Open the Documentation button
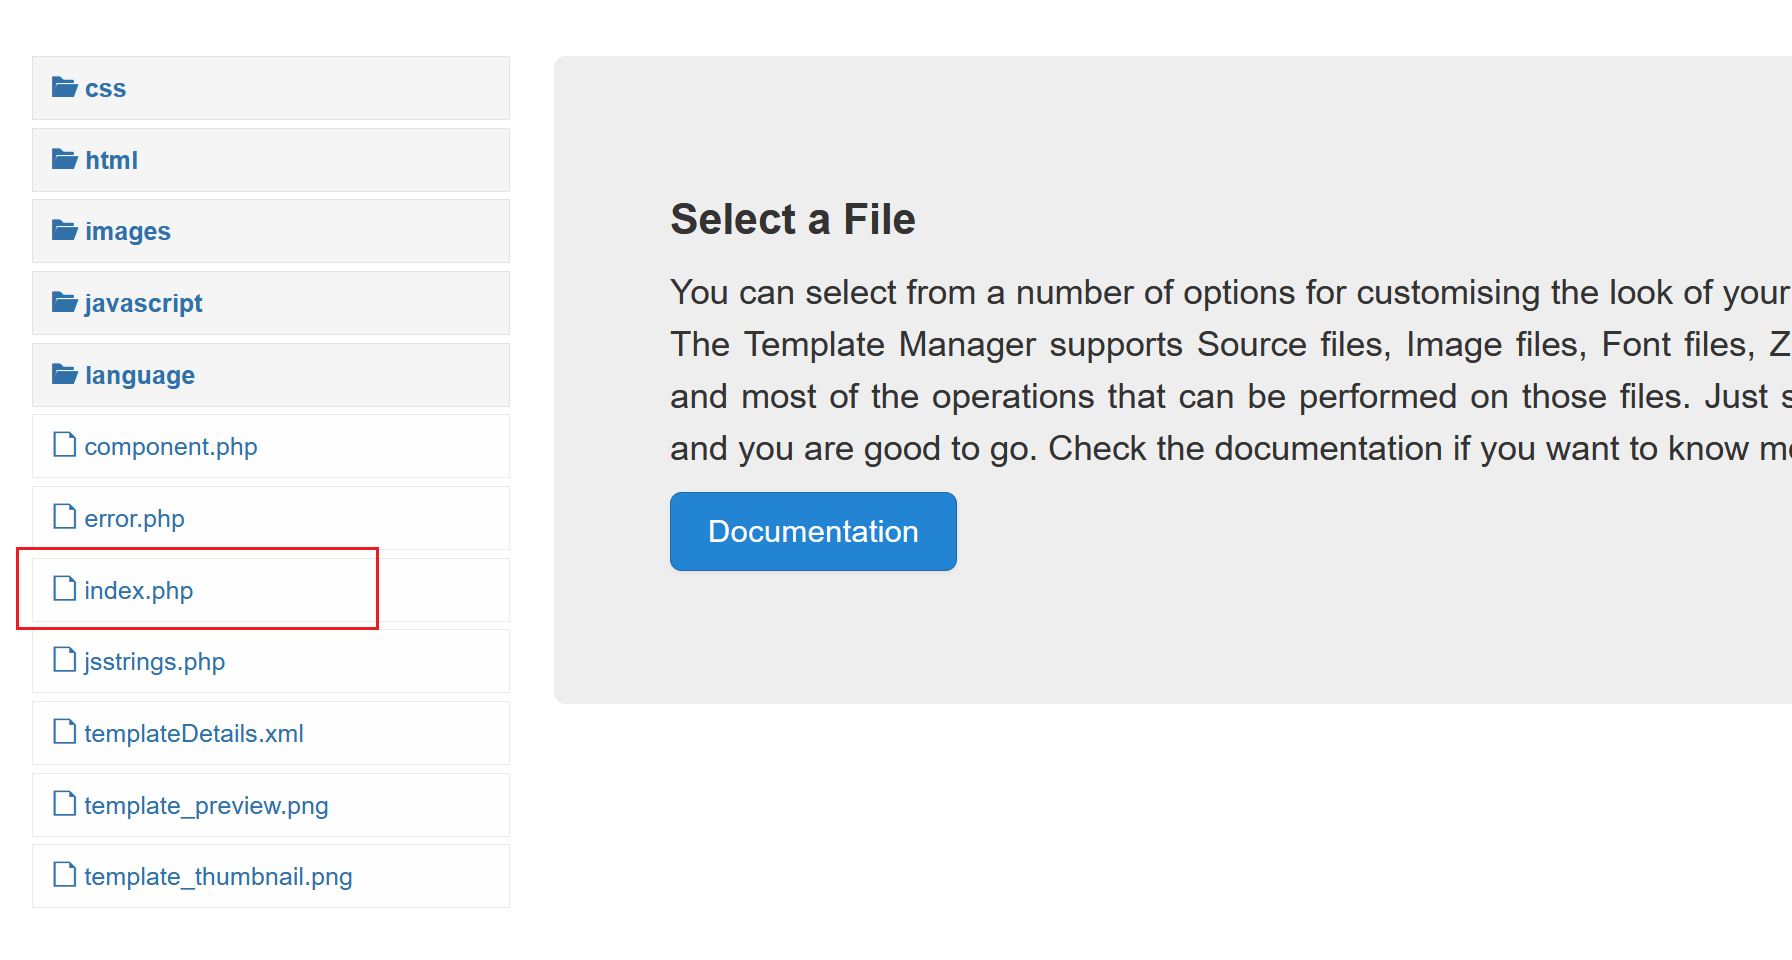This screenshot has height=960, width=1792. 812,531
